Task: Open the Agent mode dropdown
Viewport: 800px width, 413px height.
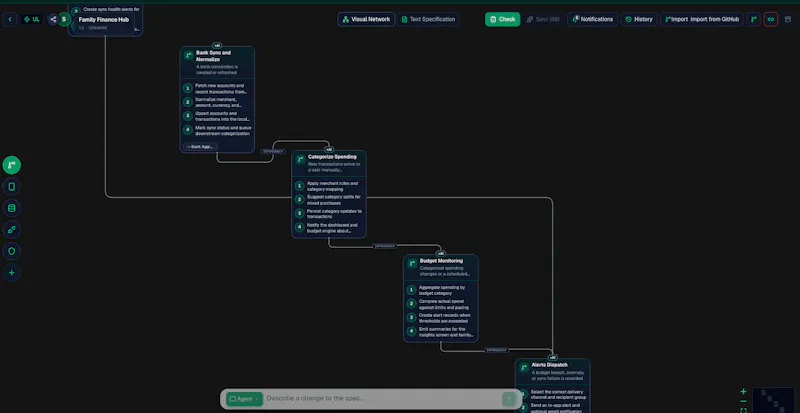Action: [x=244, y=399]
